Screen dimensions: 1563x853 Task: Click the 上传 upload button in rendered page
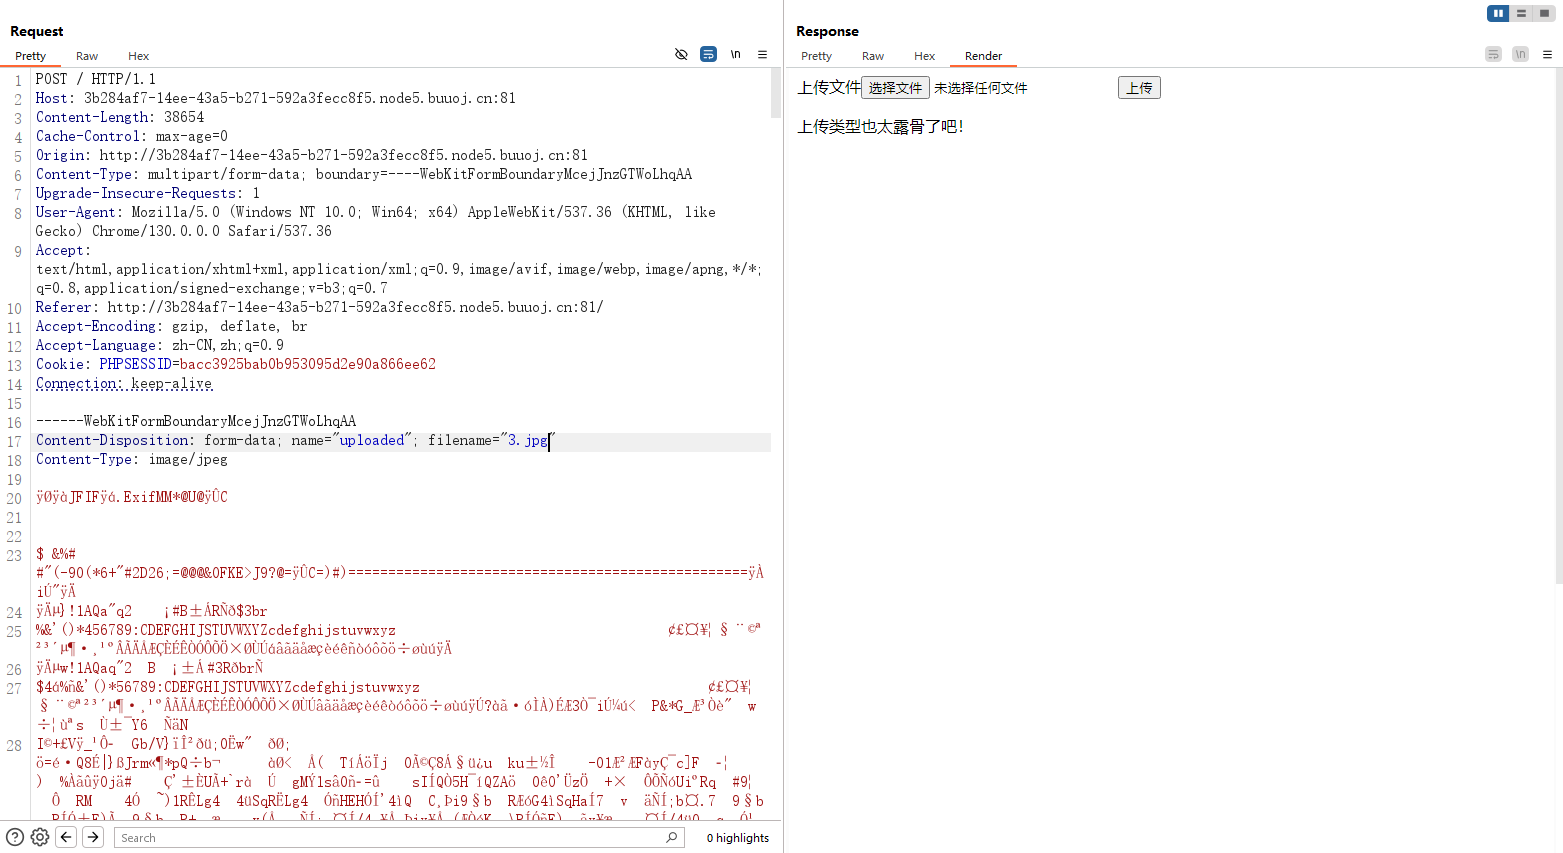tap(1139, 87)
